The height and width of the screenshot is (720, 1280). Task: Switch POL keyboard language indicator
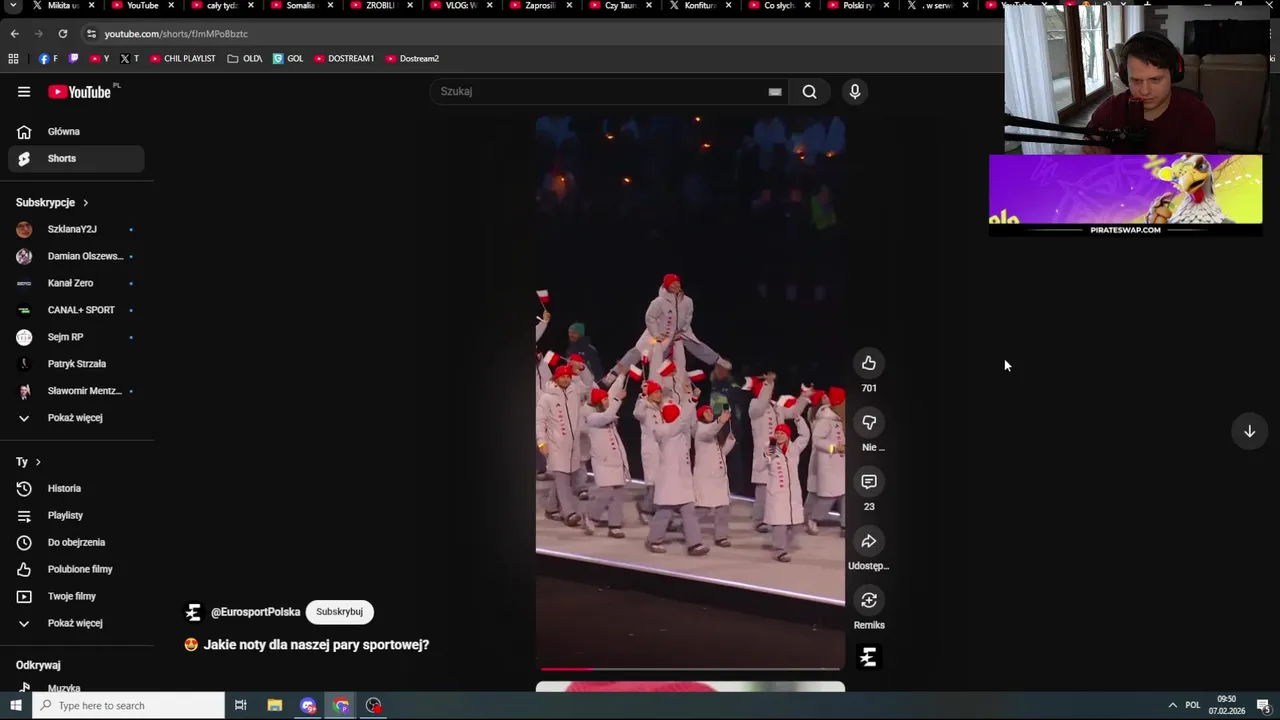[1192, 705]
